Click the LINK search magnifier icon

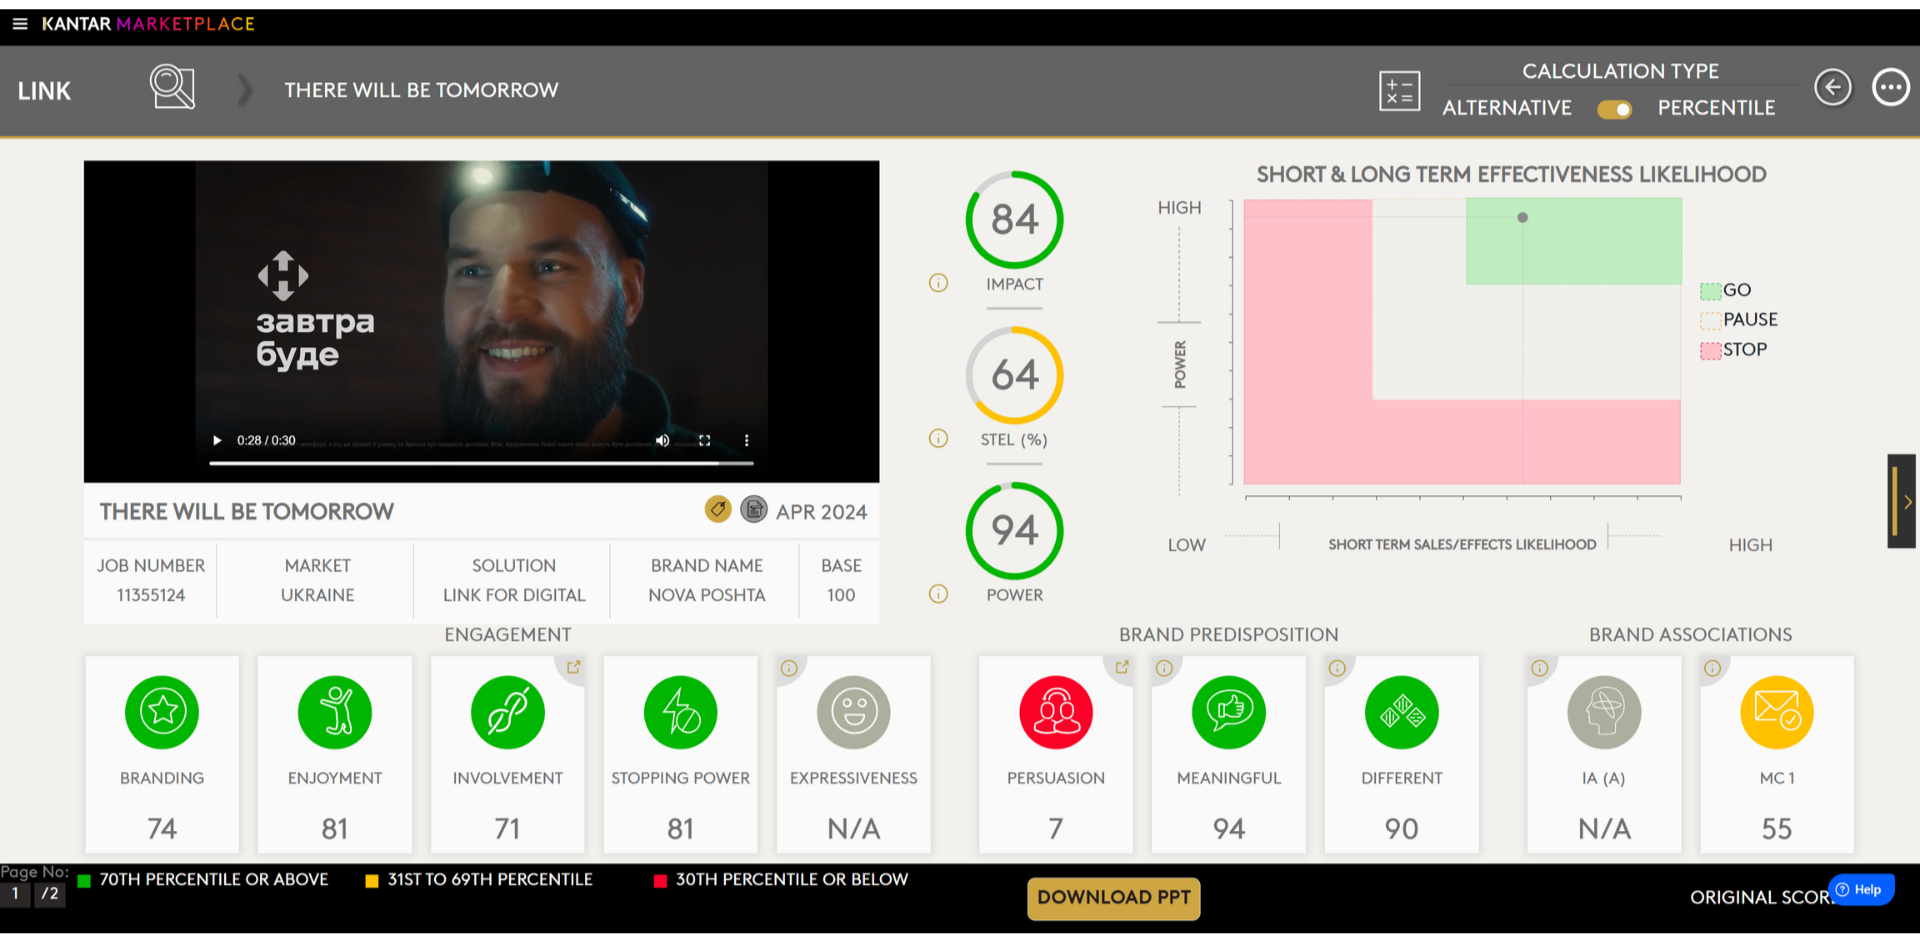tap(172, 88)
